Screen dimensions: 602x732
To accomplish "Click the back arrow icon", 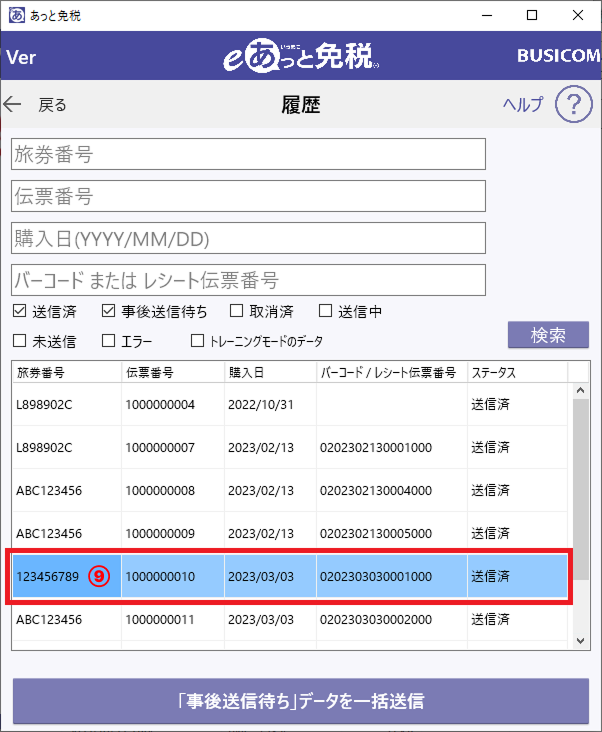I will [x=13, y=104].
